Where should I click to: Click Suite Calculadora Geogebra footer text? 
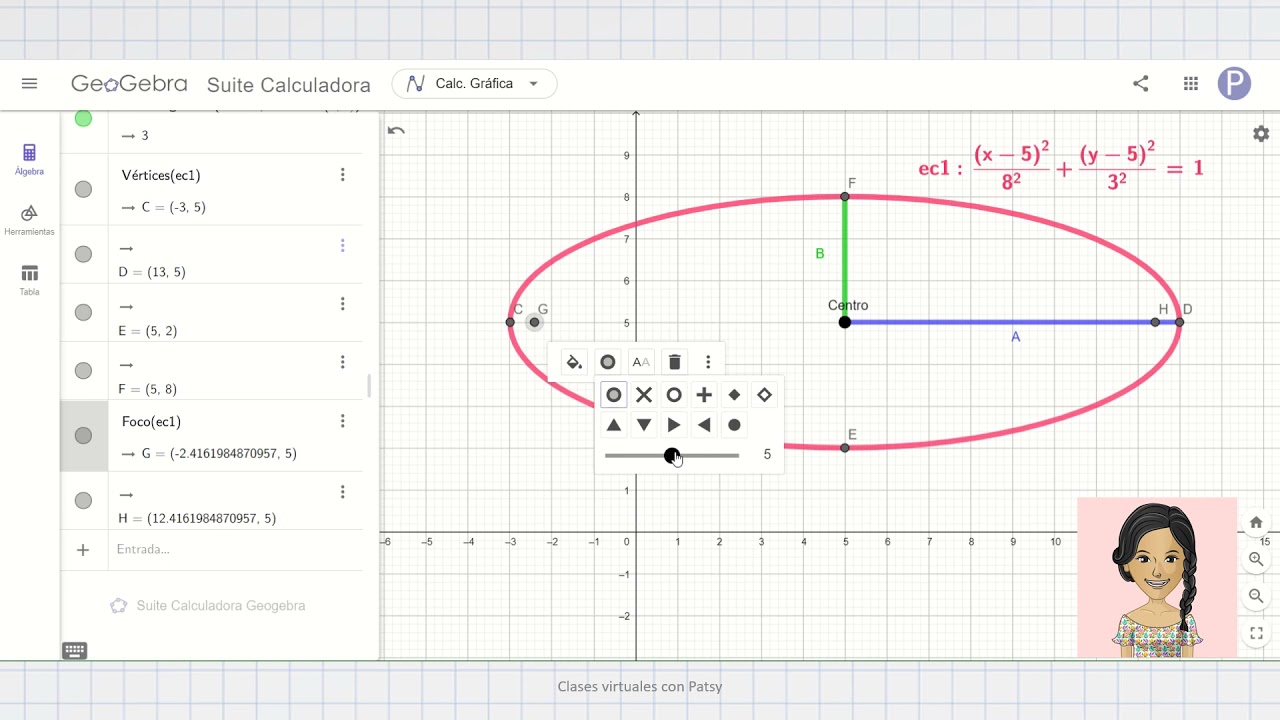click(x=221, y=605)
